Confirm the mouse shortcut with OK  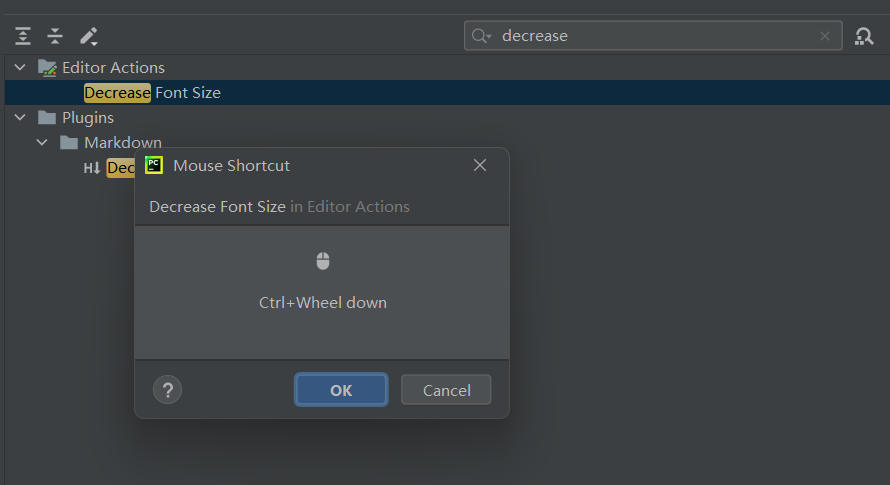[341, 390]
